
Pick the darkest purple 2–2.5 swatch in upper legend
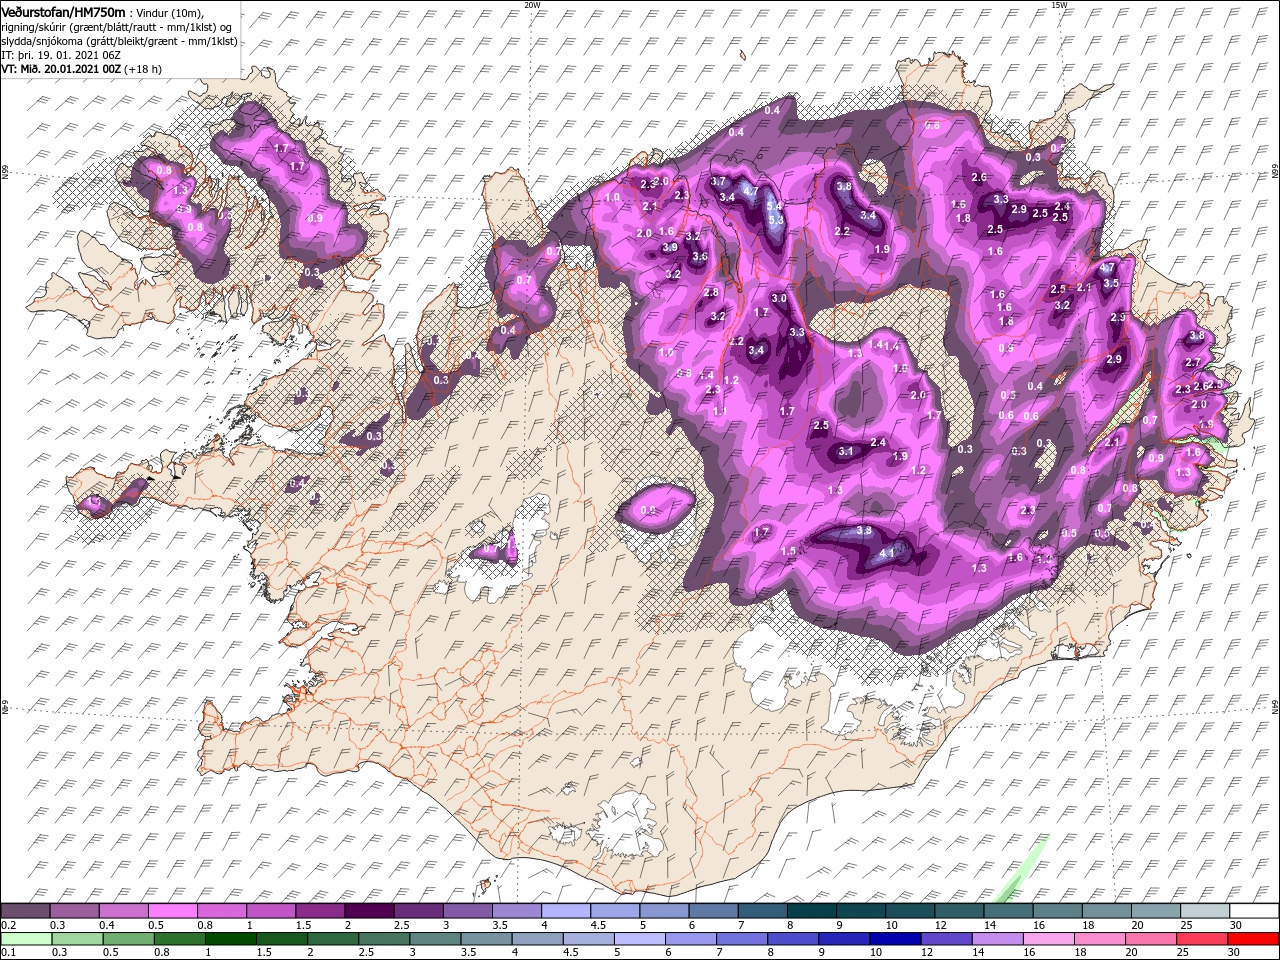click(x=370, y=911)
